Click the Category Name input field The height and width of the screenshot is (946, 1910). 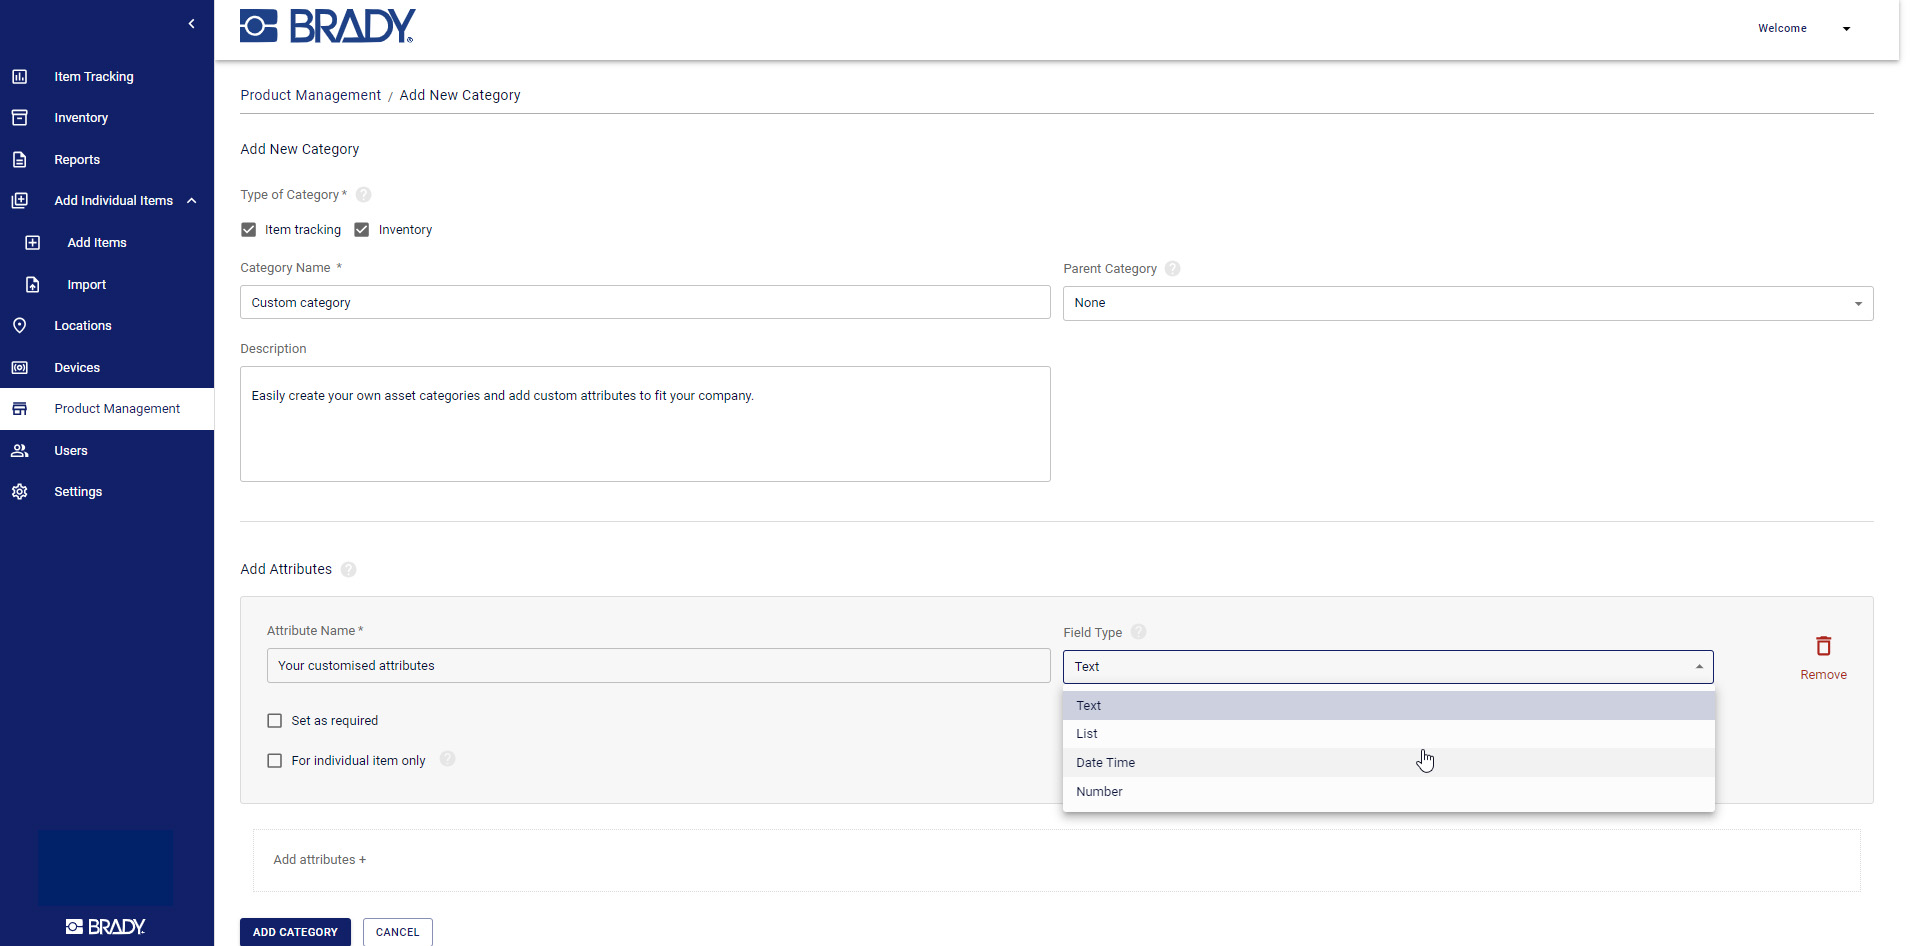click(645, 303)
